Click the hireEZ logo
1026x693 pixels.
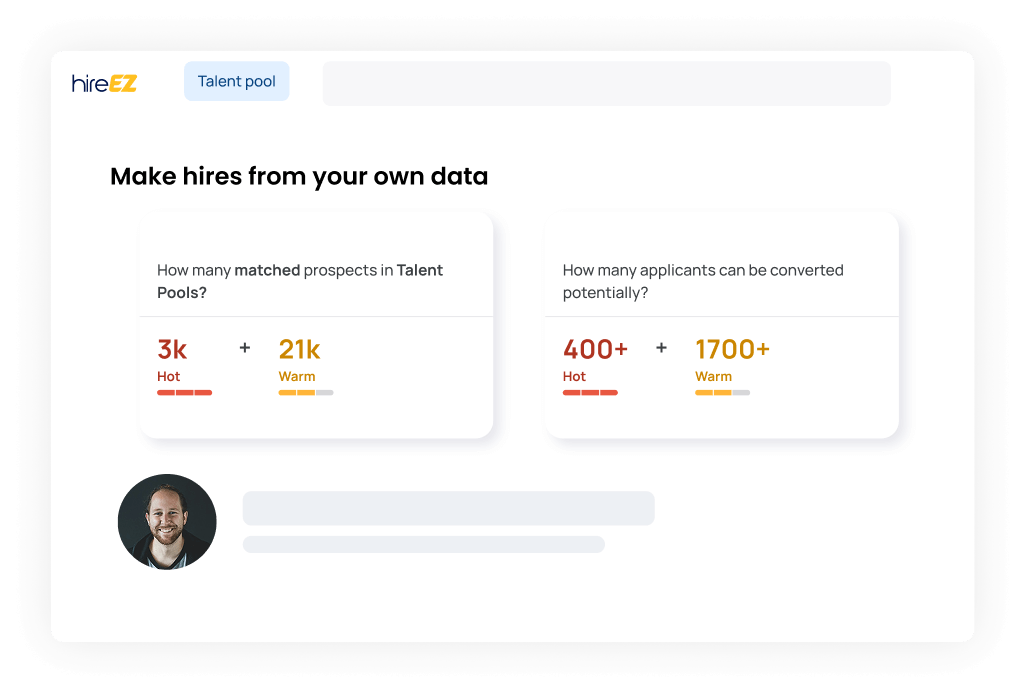(x=104, y=83)
